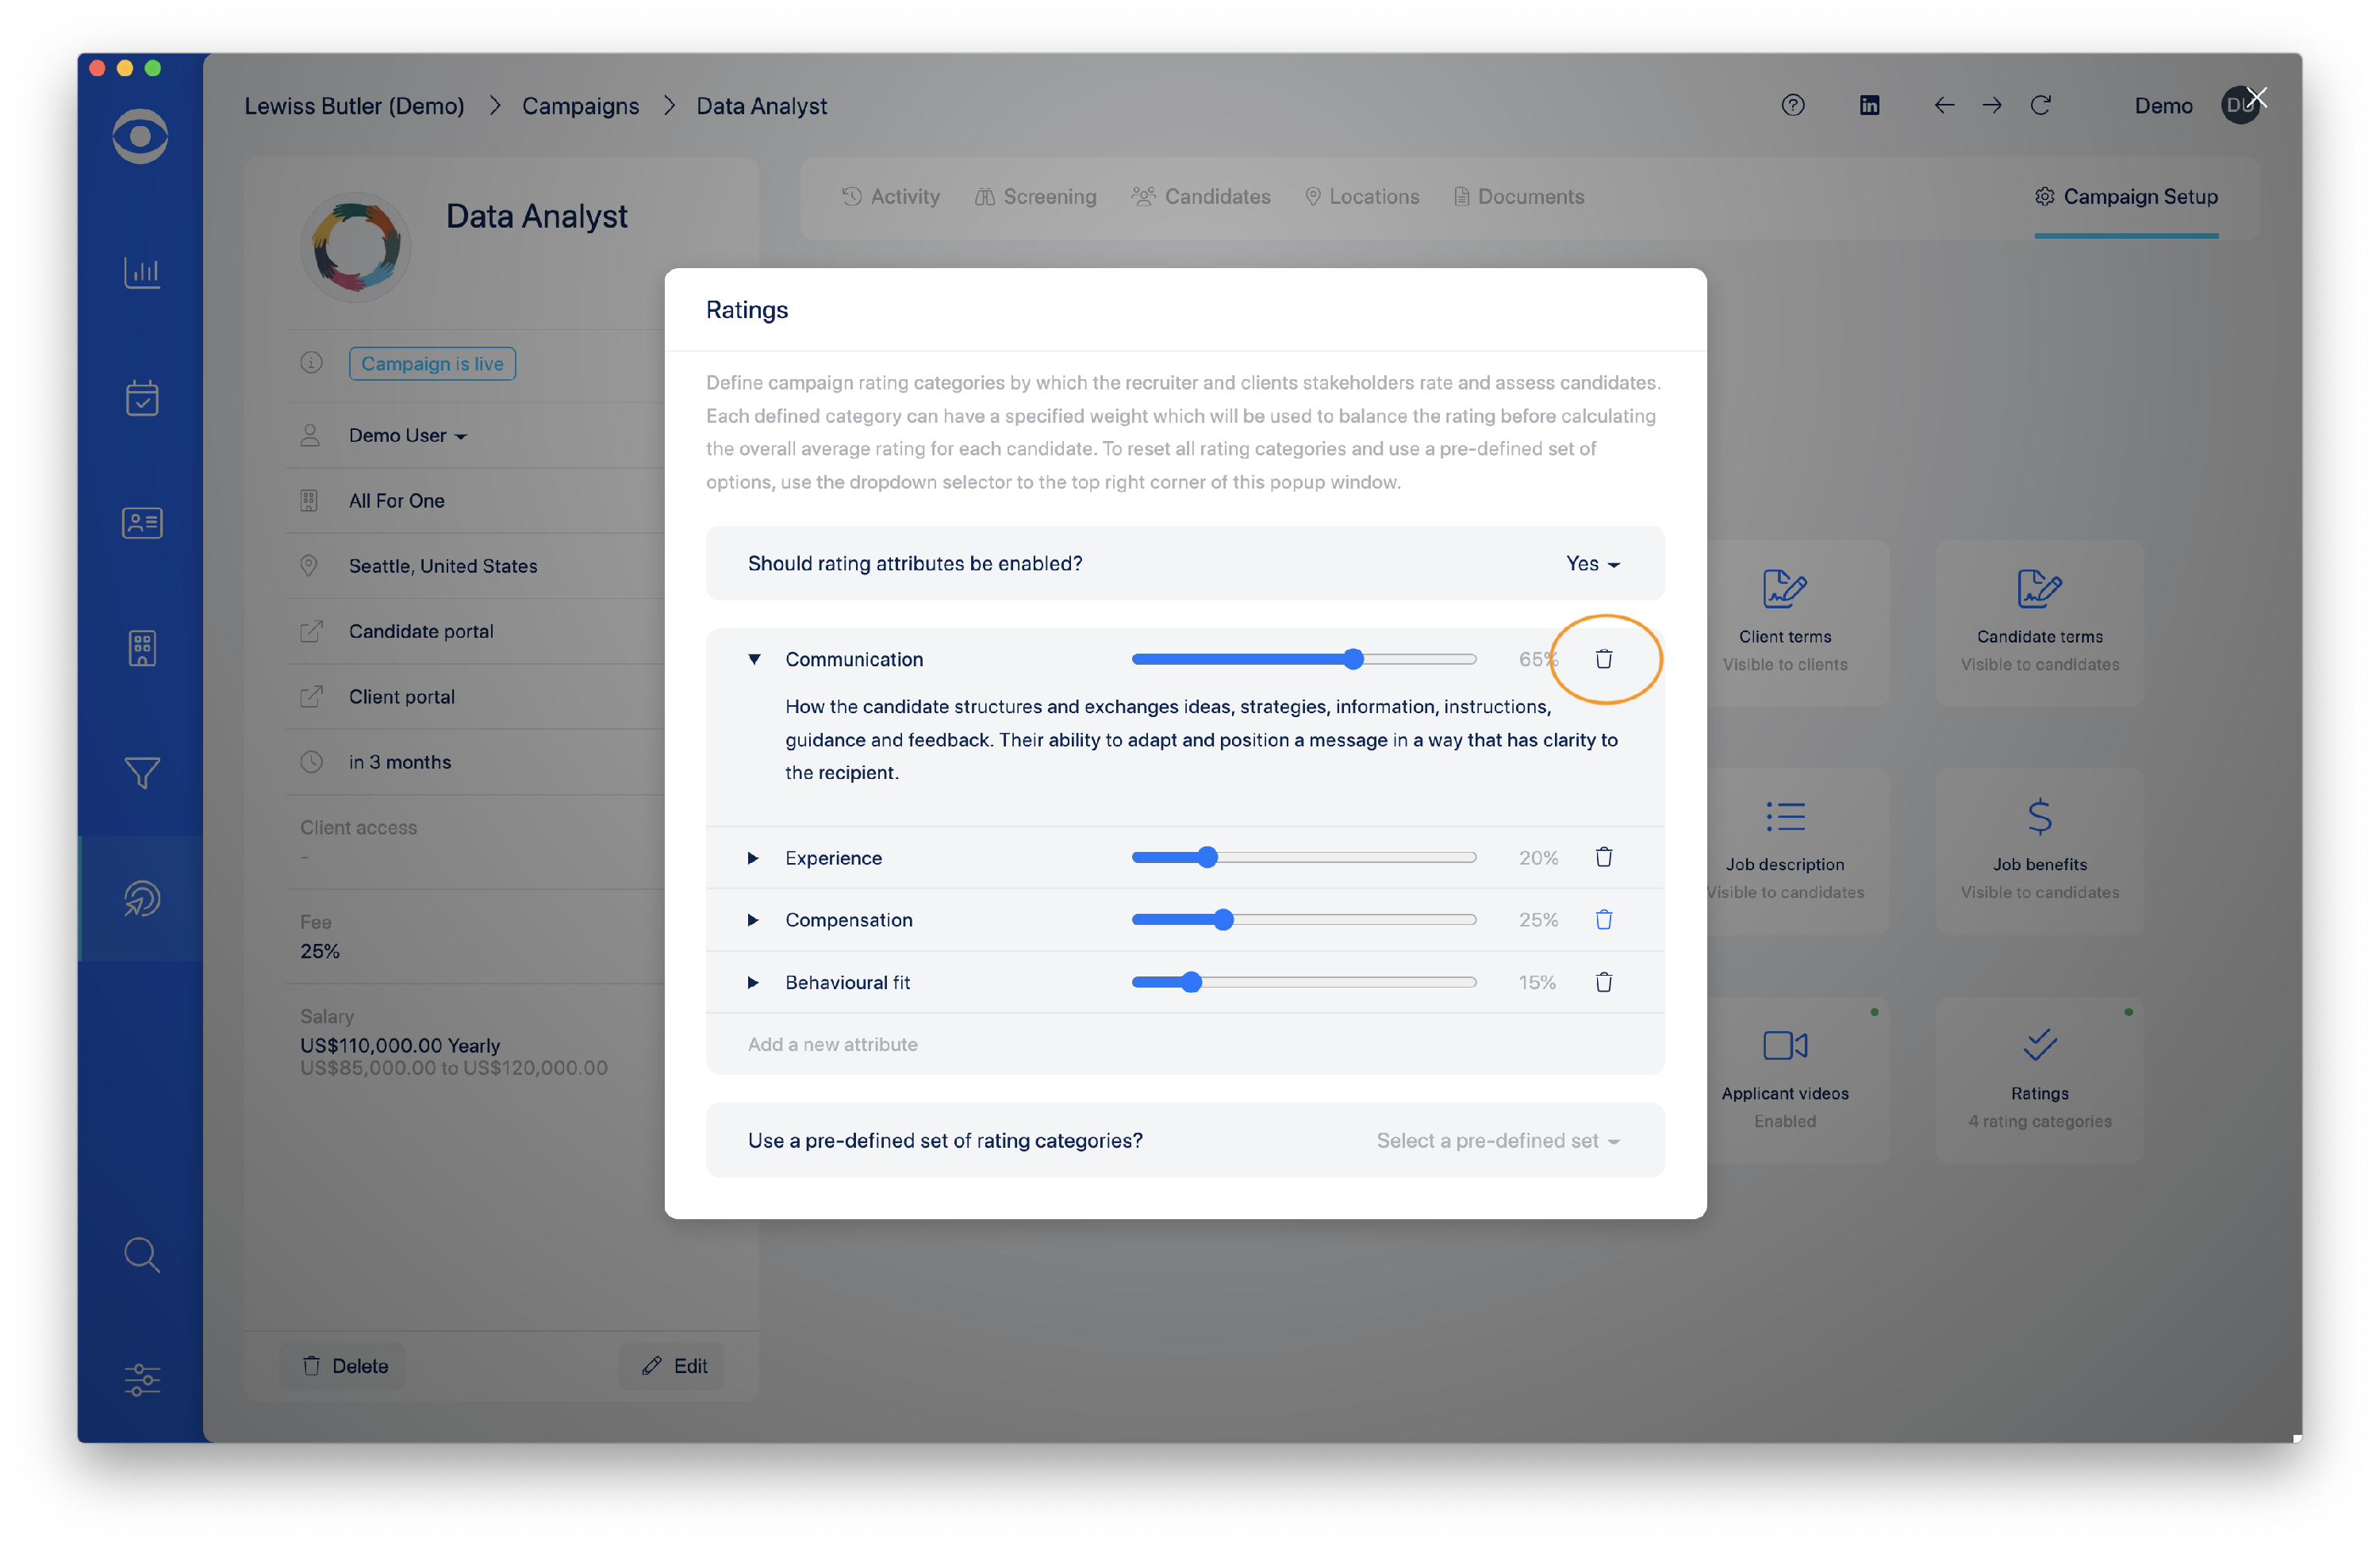Screen dimensions: 2380x1546
Task: Open the rating attributes enabled Yes dropdown
Action: 1592,563
